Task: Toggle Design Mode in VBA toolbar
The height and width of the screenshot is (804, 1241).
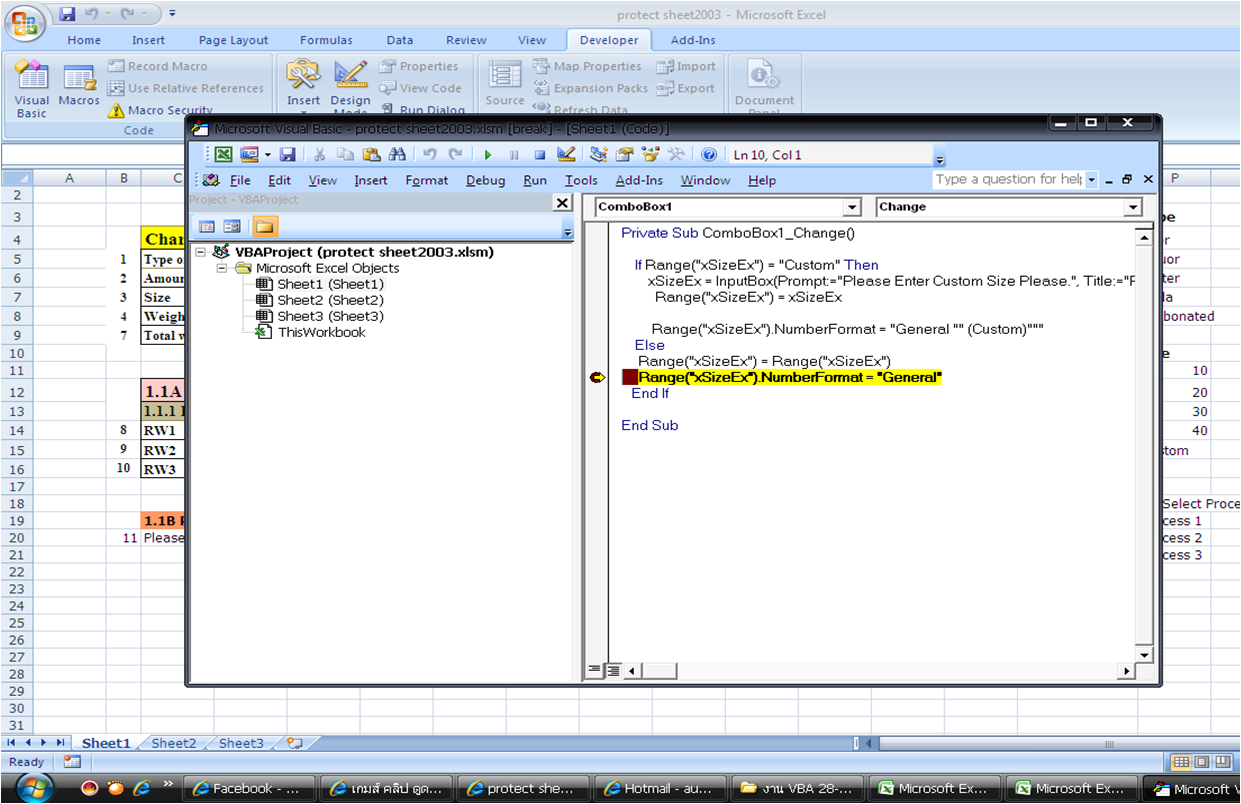Action: coord(566,155)
